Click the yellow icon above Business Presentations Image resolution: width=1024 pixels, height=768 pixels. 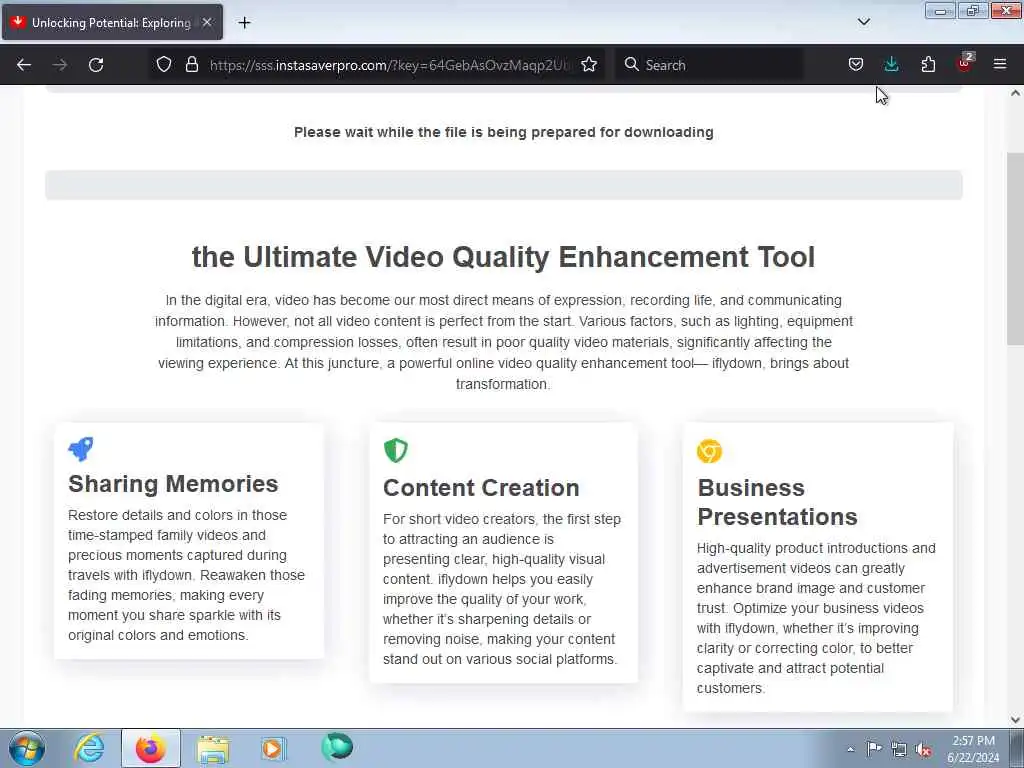pyautogui.click(x=709, y=451)
